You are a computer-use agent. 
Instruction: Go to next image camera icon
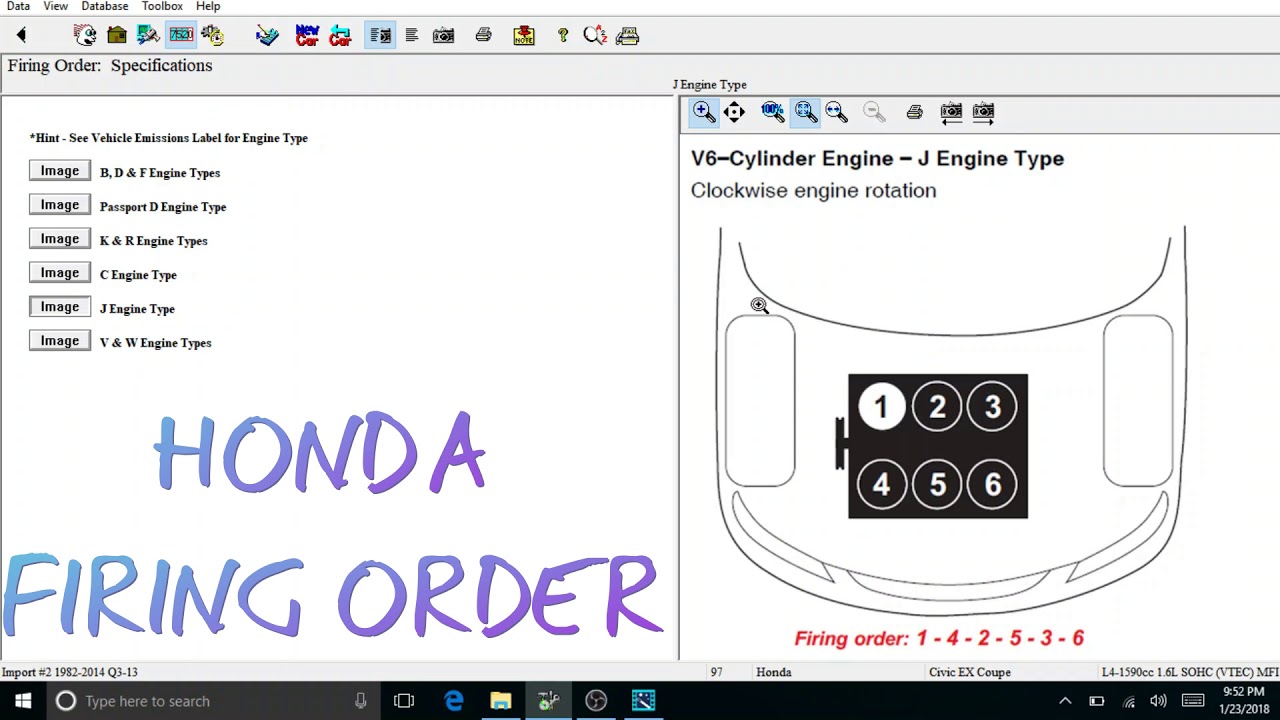pos(983,112)
